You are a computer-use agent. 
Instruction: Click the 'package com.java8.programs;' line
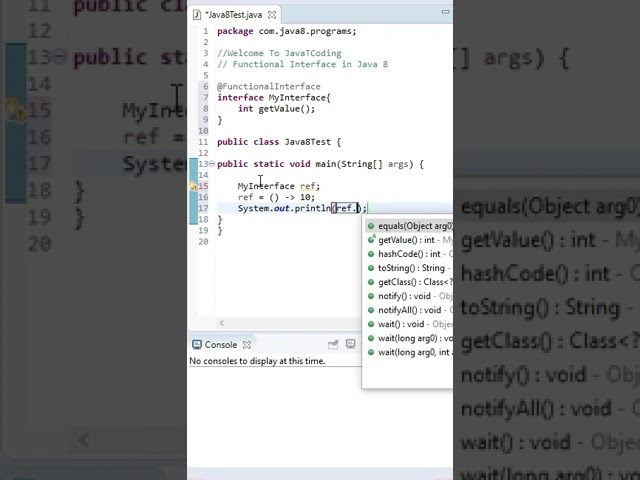pyautogui.click(x=287, y=31)
